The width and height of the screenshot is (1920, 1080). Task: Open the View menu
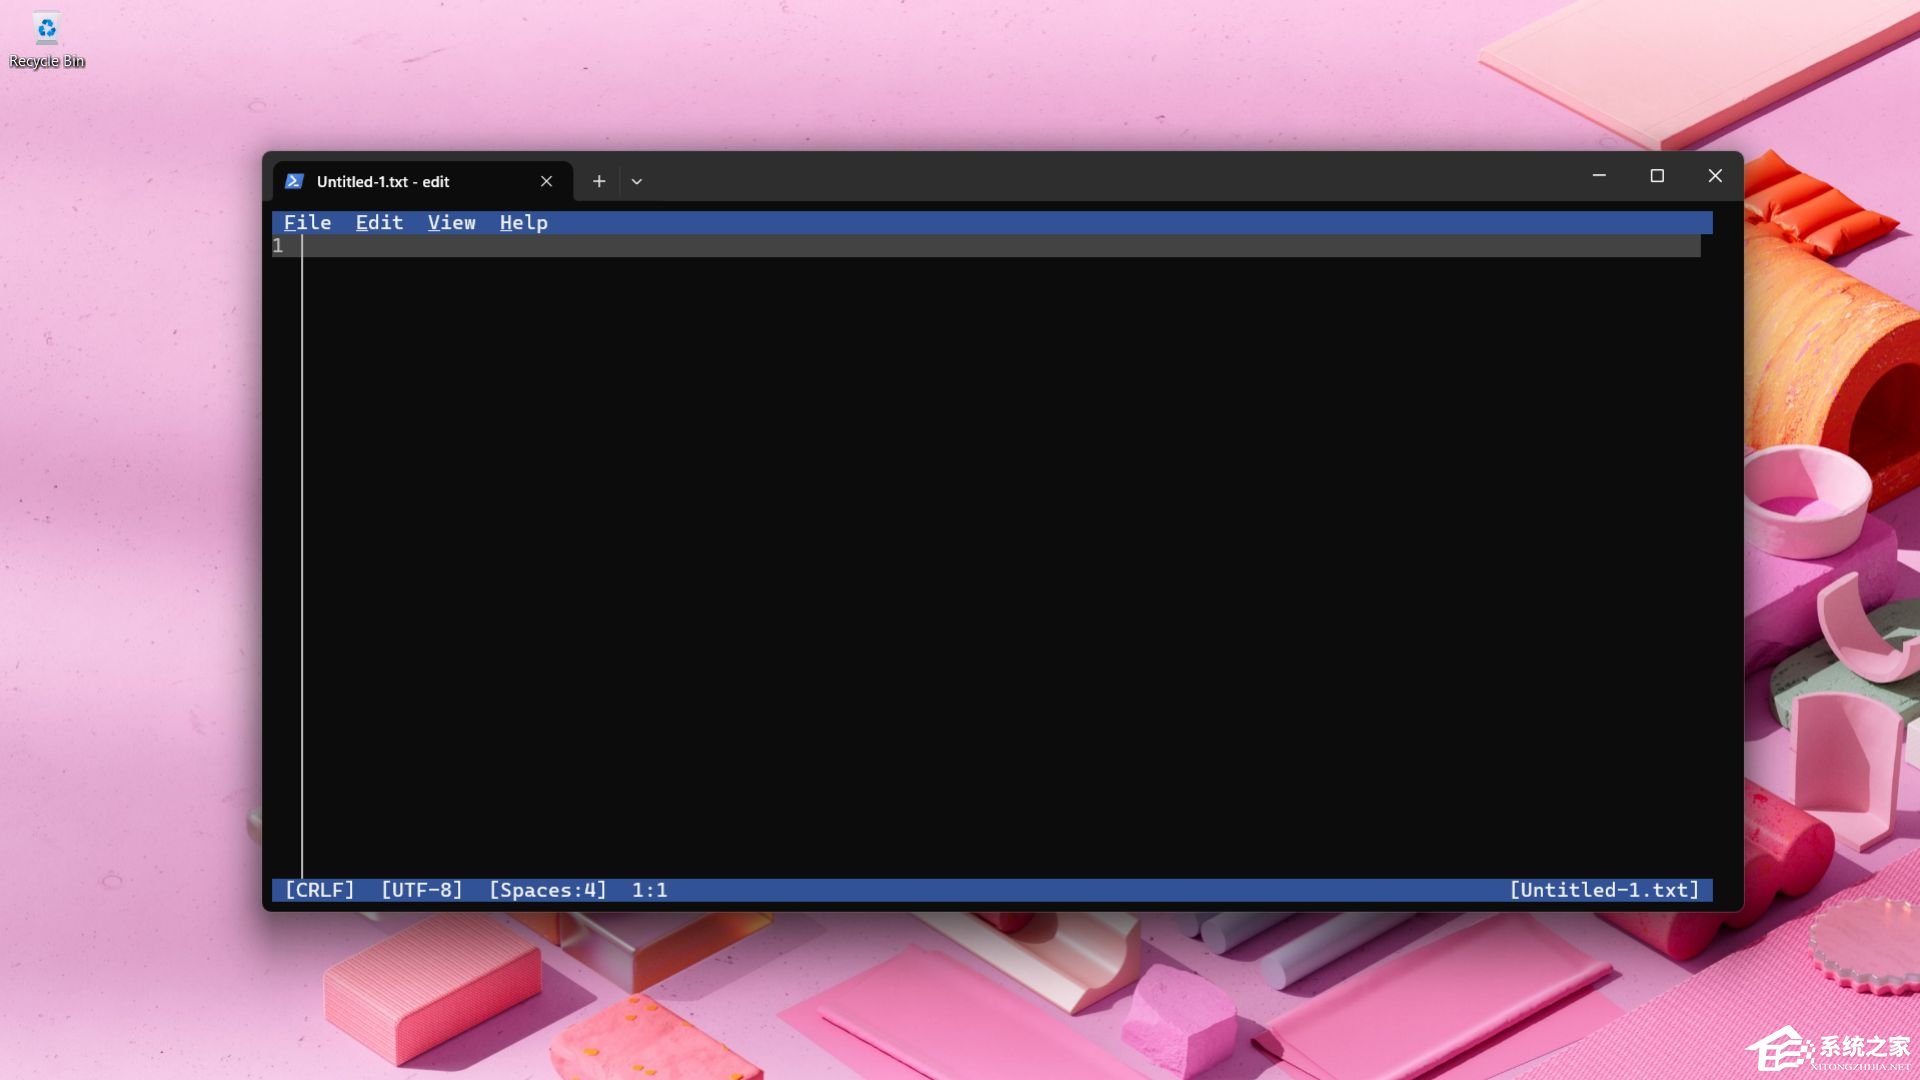(x=451, y=222)
